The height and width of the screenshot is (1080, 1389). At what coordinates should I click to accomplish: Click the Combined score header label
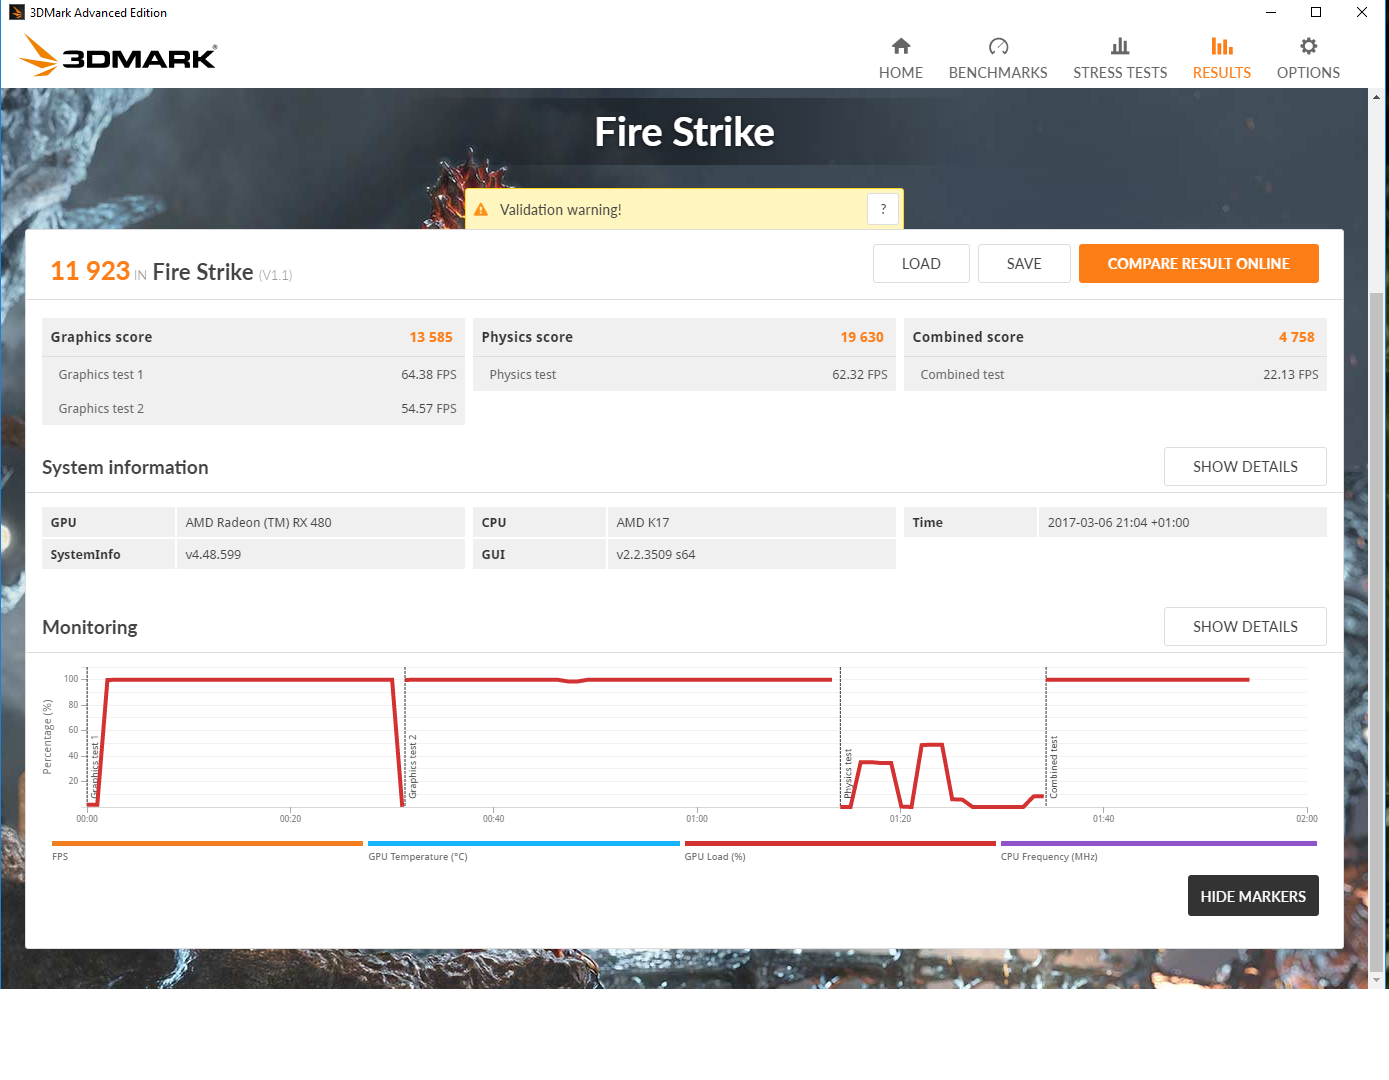tap(968, 337)
